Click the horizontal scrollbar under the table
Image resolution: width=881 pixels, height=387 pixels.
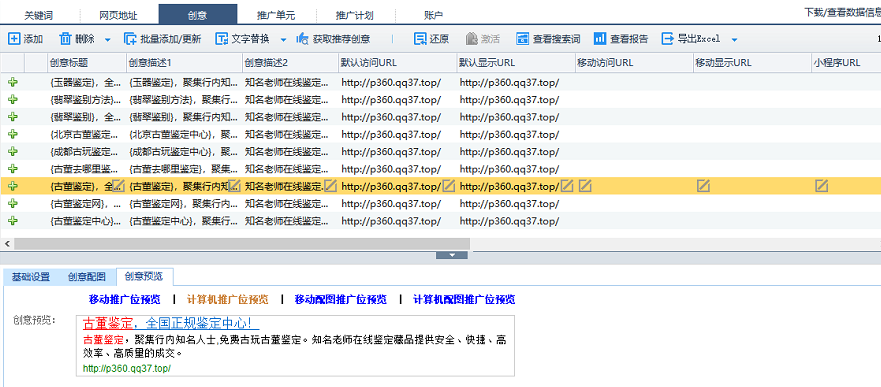[242, 244]
